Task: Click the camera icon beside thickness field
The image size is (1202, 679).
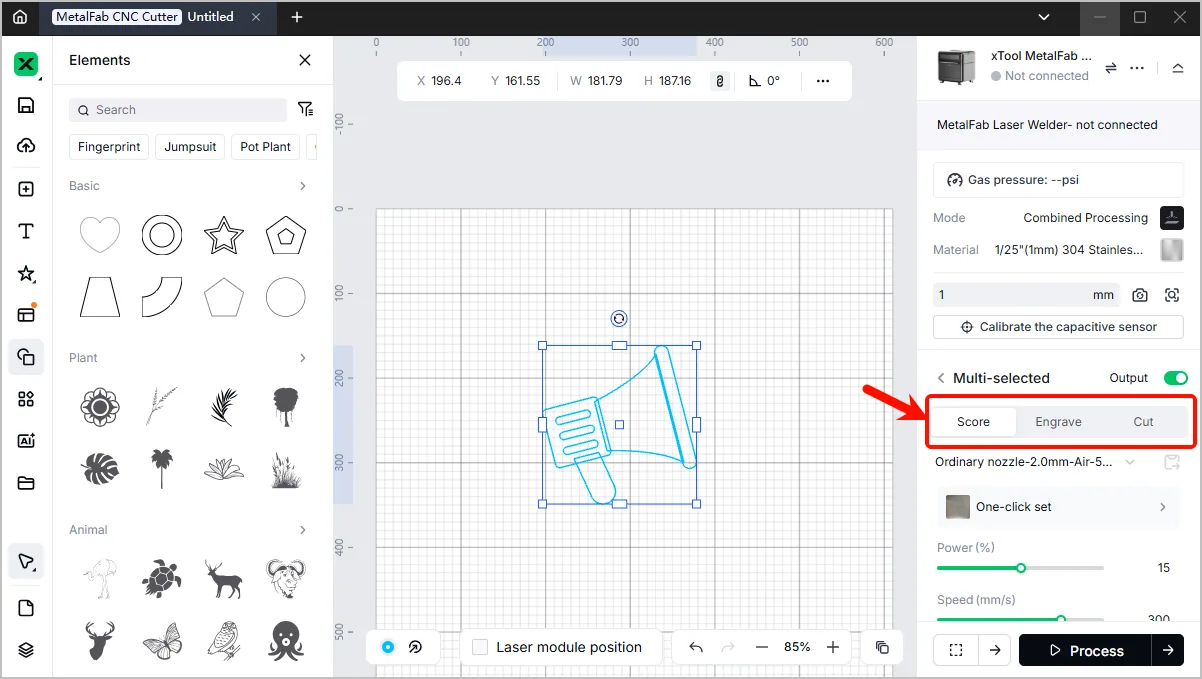Action: click(x=1140, y=295)
